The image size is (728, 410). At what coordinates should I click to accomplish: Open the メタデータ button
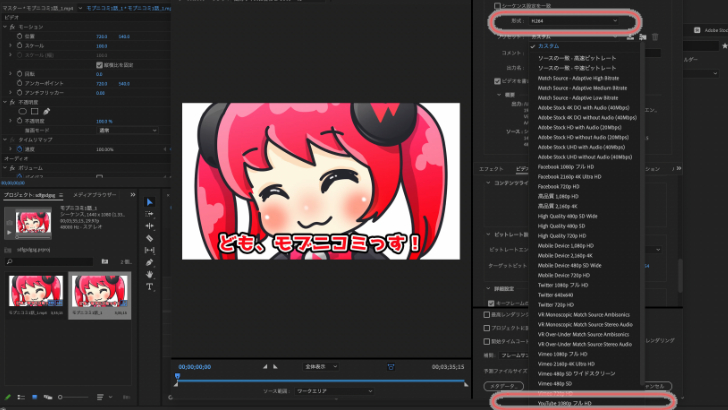pos(504,386)
